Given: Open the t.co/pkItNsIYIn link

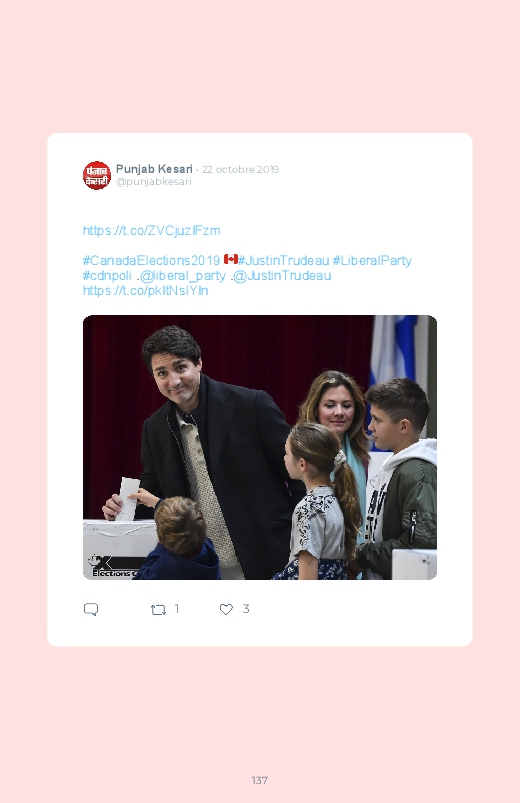Looking at the screenshot, I should coord(145,291).
